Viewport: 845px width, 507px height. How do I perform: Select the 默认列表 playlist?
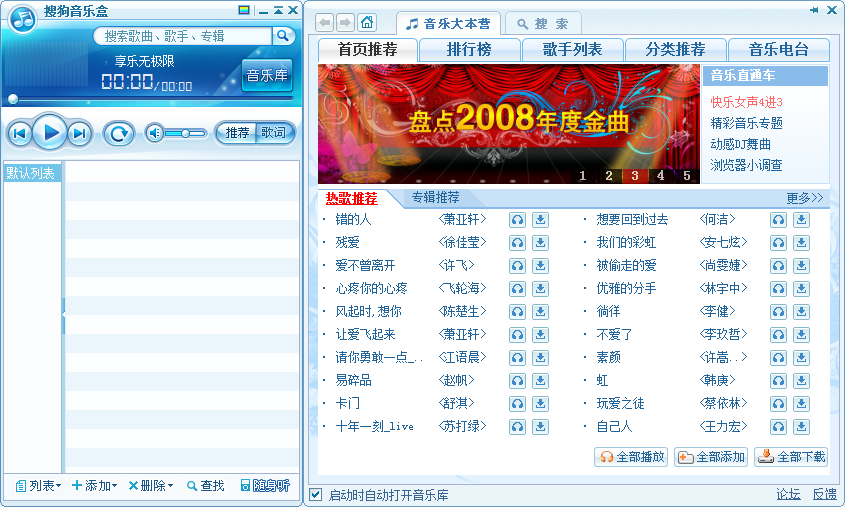click(31, 173)
